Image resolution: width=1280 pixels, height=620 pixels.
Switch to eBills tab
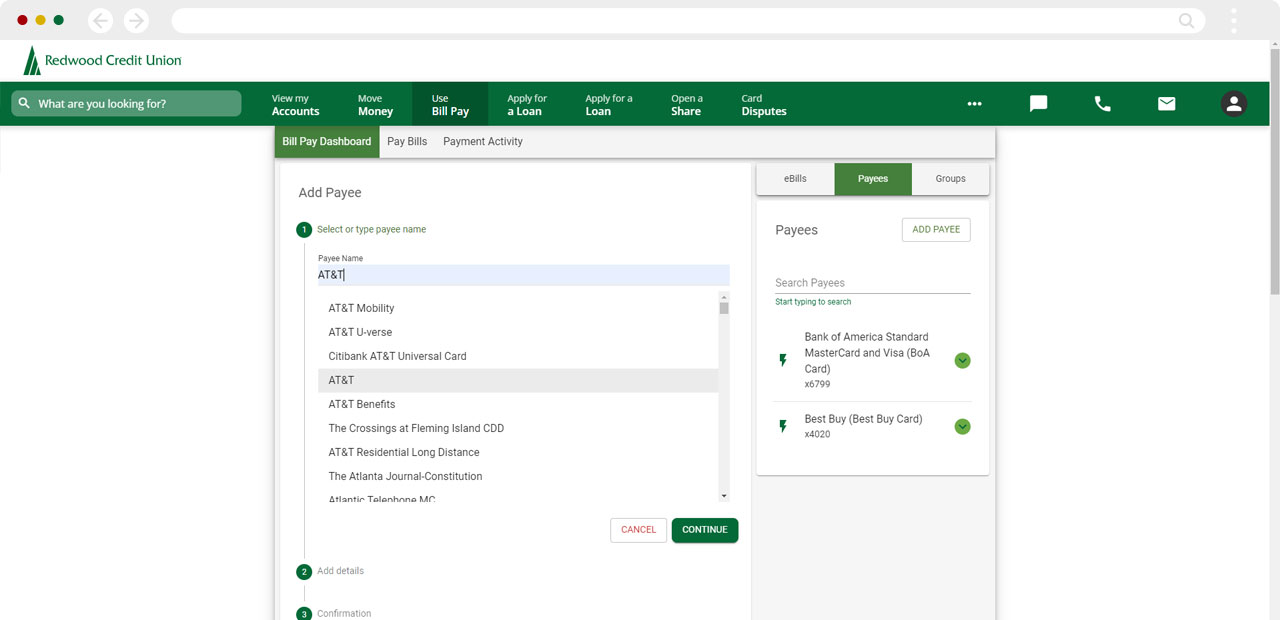(x=795, y=179)
